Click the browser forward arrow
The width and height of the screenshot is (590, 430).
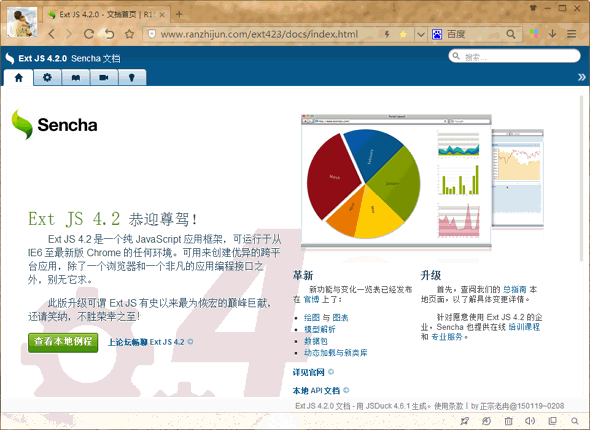point(69,34)
